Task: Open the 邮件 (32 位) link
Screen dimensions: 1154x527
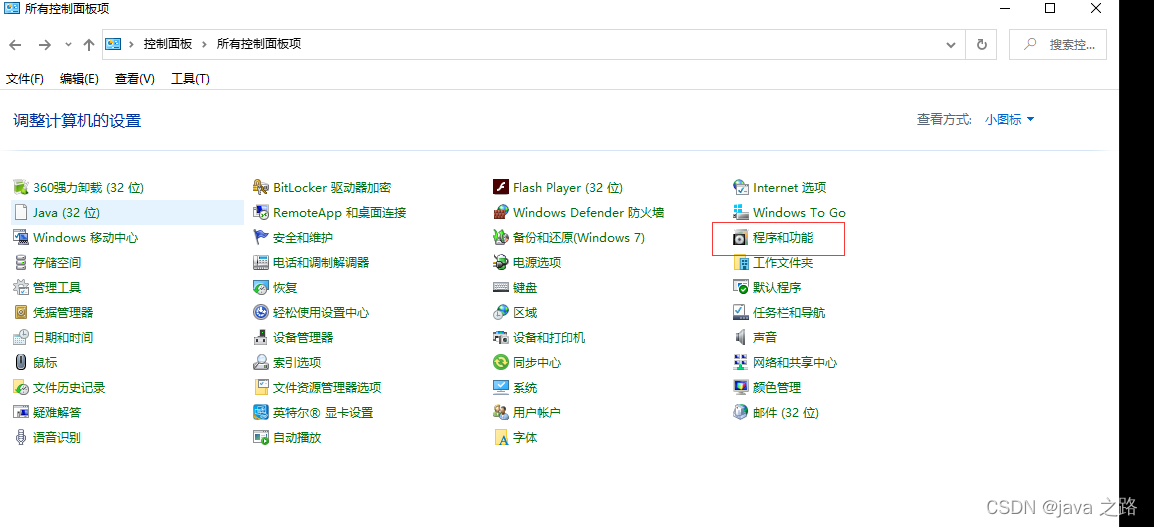Action: click(x=785, y=413)
